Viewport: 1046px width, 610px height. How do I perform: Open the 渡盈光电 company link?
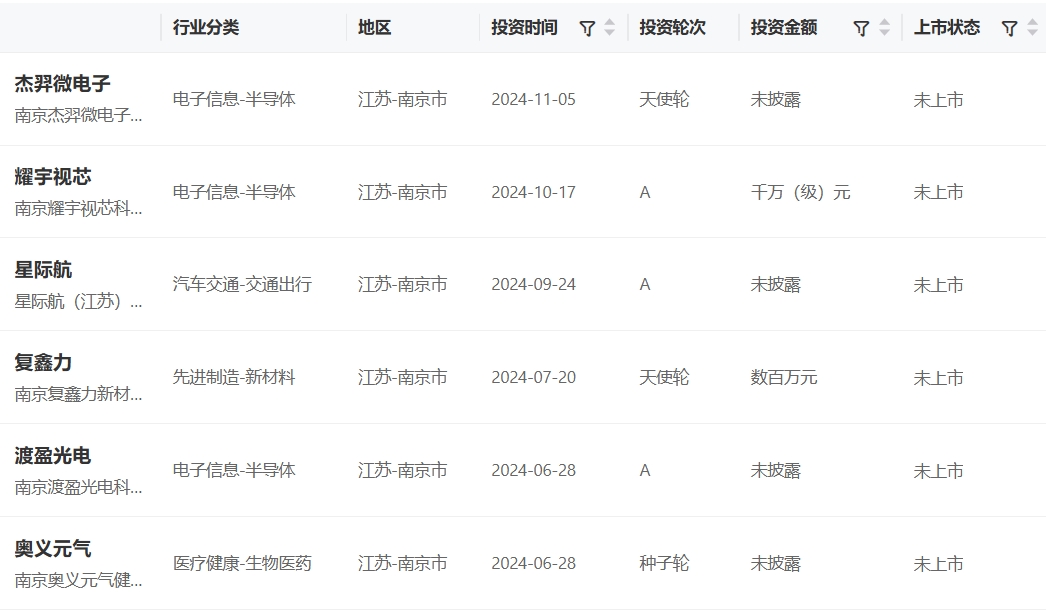pyautogui.click(x=53, y=456)
